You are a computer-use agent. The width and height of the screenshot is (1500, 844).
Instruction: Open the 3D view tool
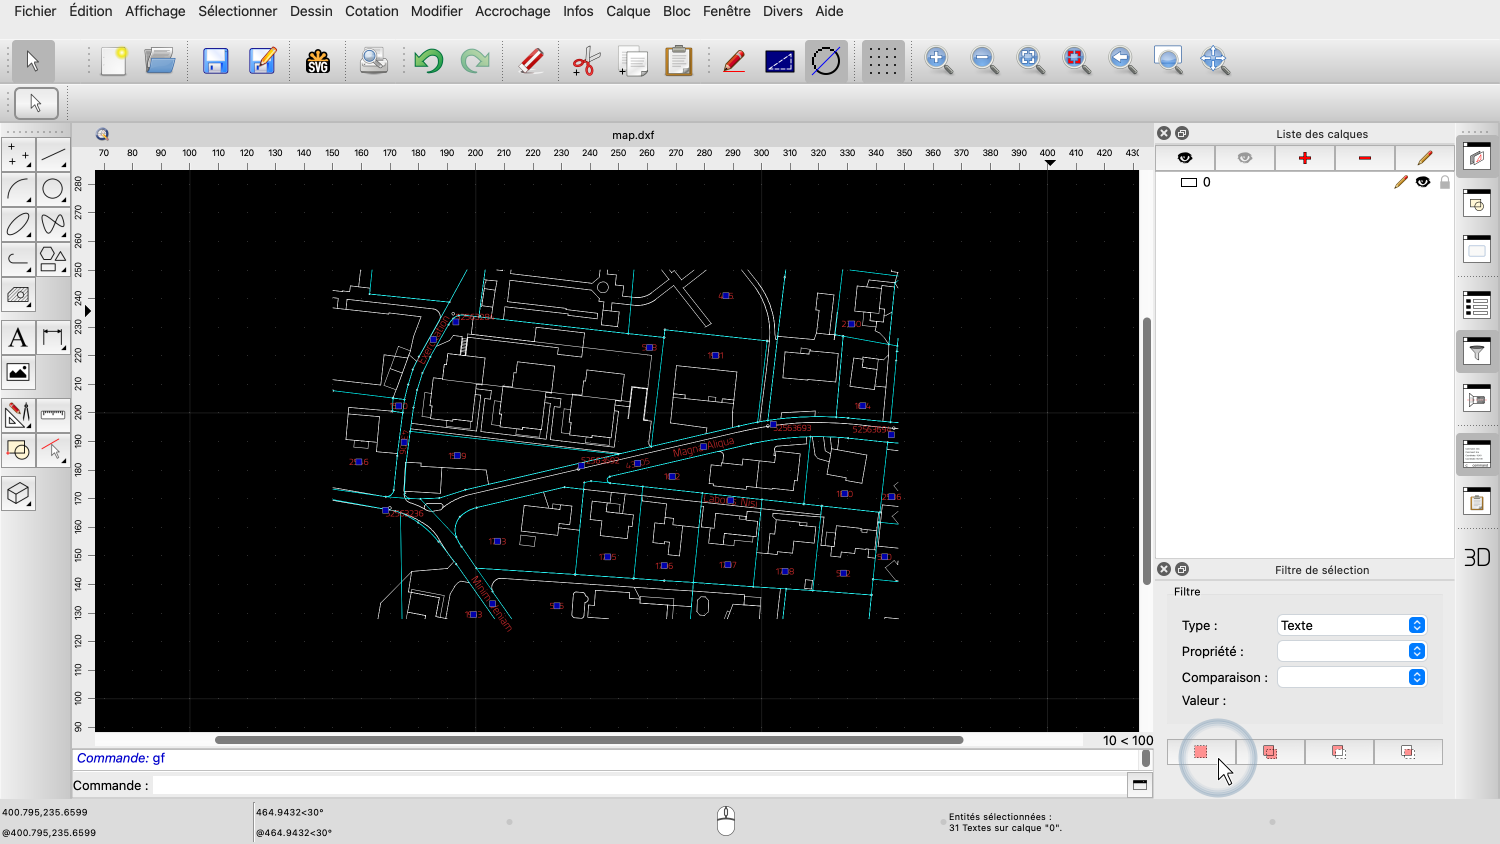tap(1477, 558)
